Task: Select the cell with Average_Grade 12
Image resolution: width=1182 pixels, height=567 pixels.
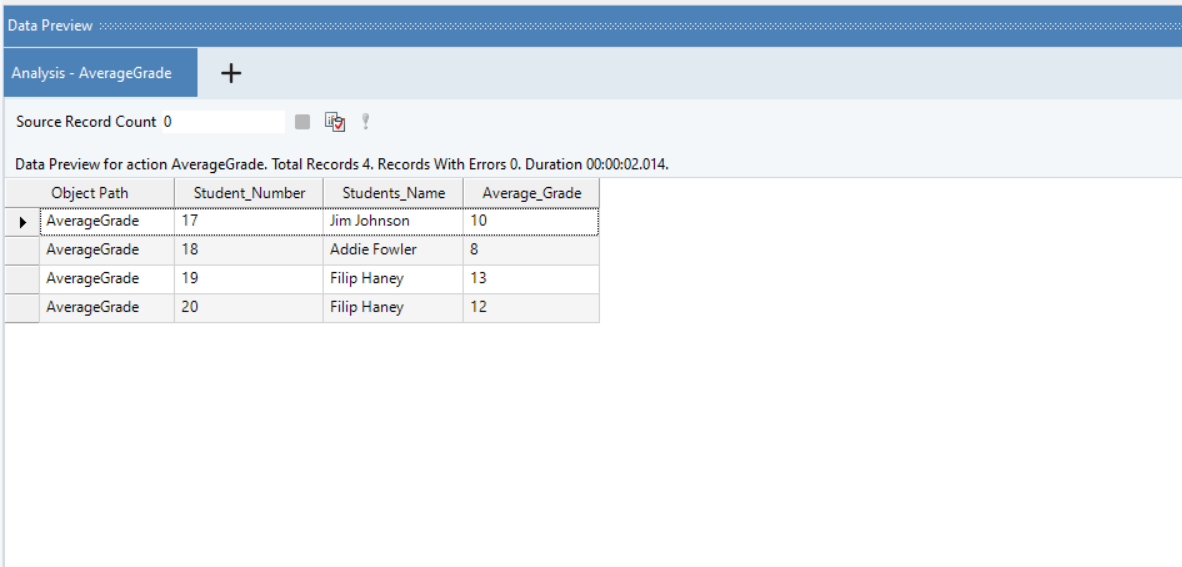Action: click(x=531, y=308)
